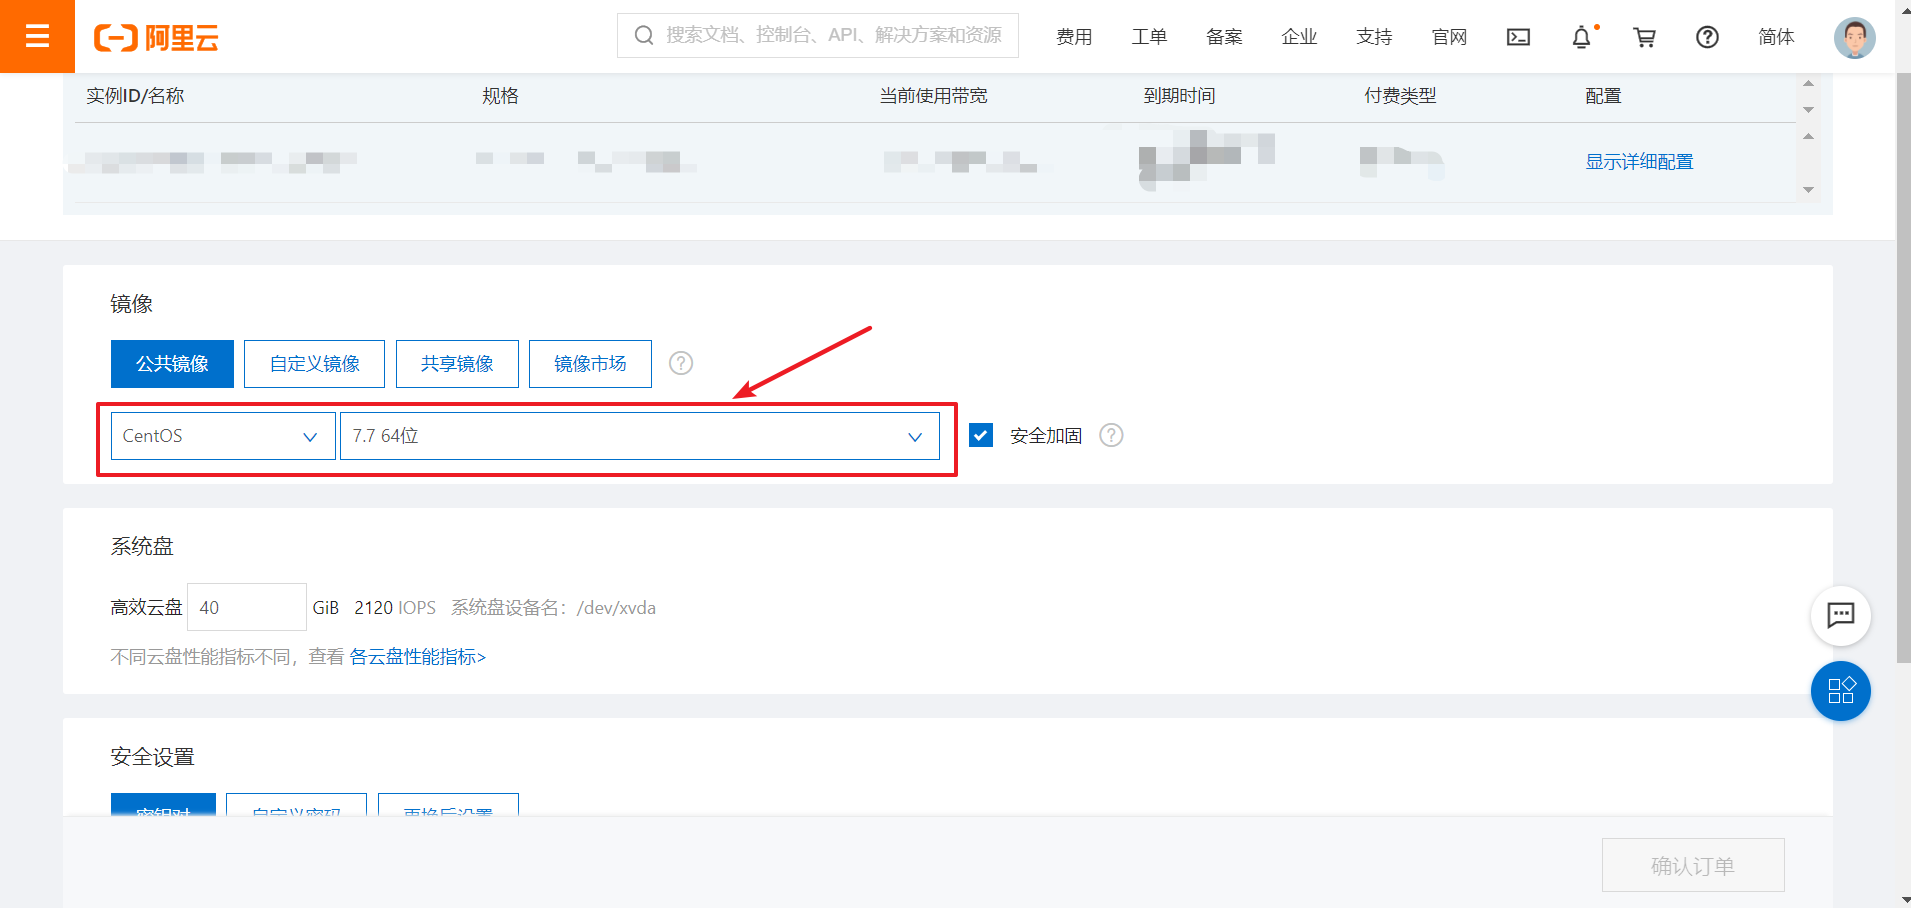Open the 备案 menu
Image resolution: width=1911 pixels, height=908 pixels.
click(1224, 37)
